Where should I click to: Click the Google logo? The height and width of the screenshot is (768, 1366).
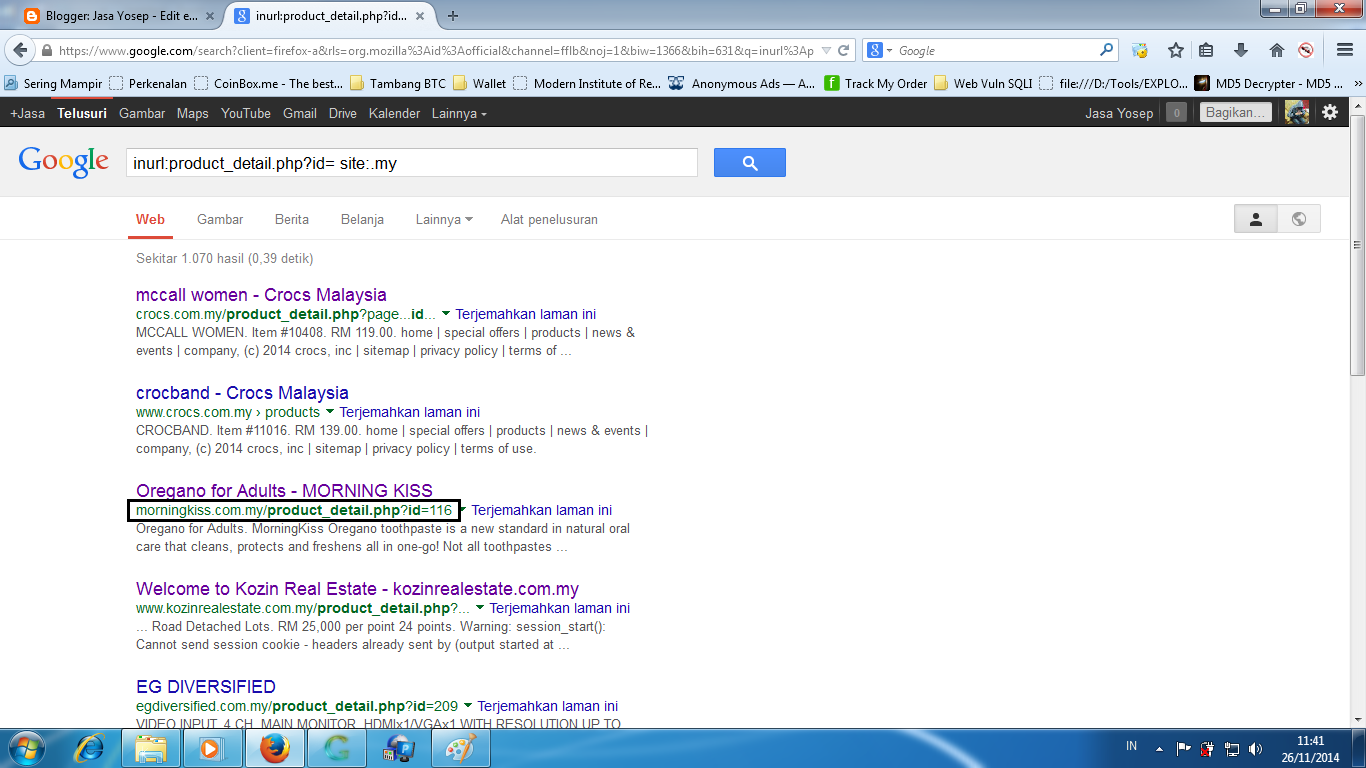coord(63,161)
